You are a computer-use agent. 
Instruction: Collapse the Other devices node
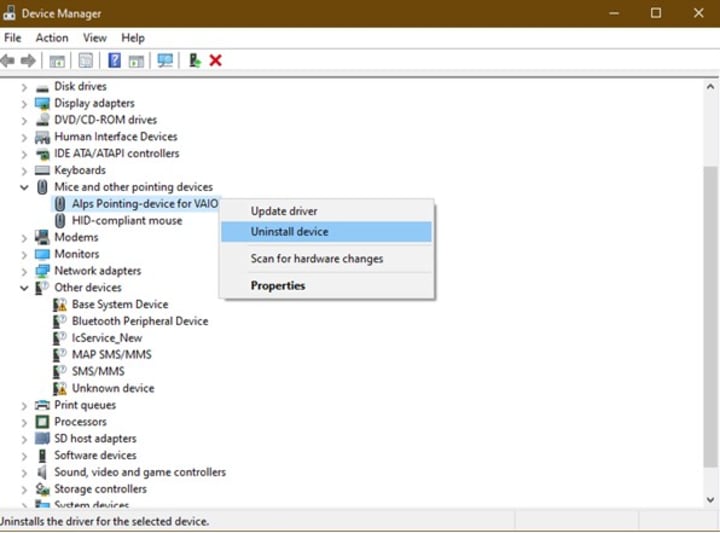pyautogui.click(x=24, y=288)
